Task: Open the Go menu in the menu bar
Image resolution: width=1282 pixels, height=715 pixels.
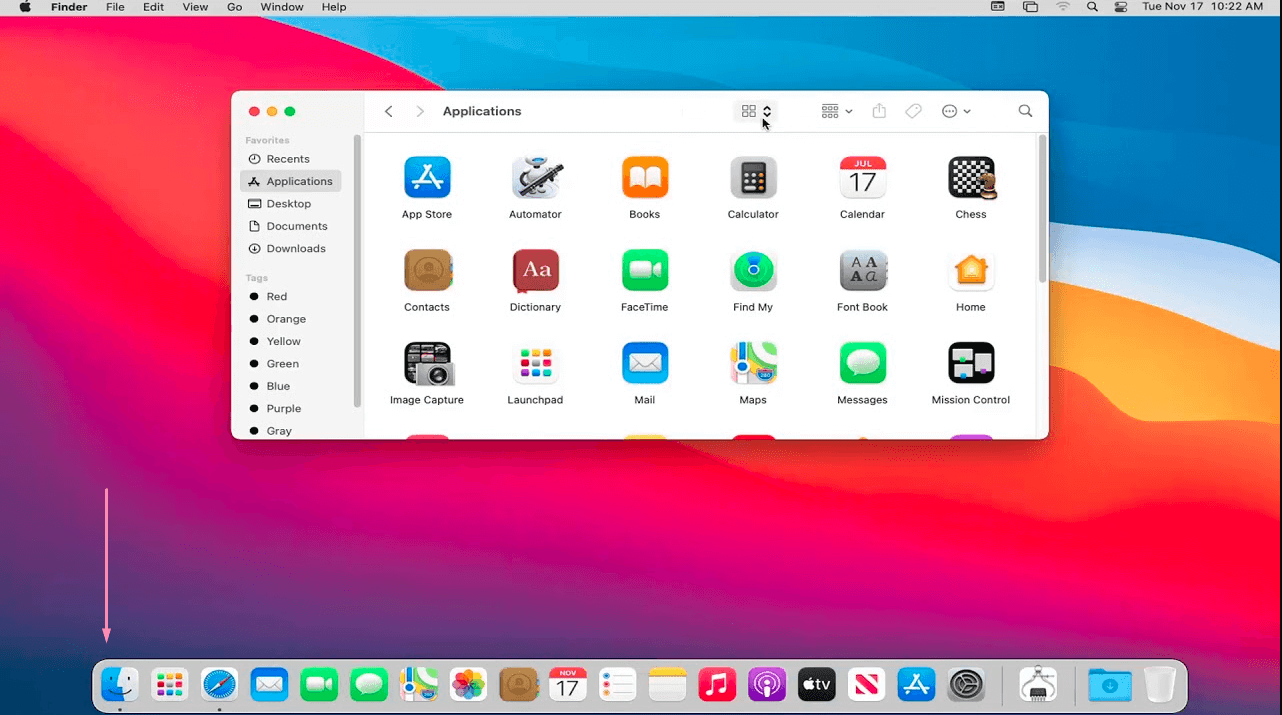Action: click(234, 7)
